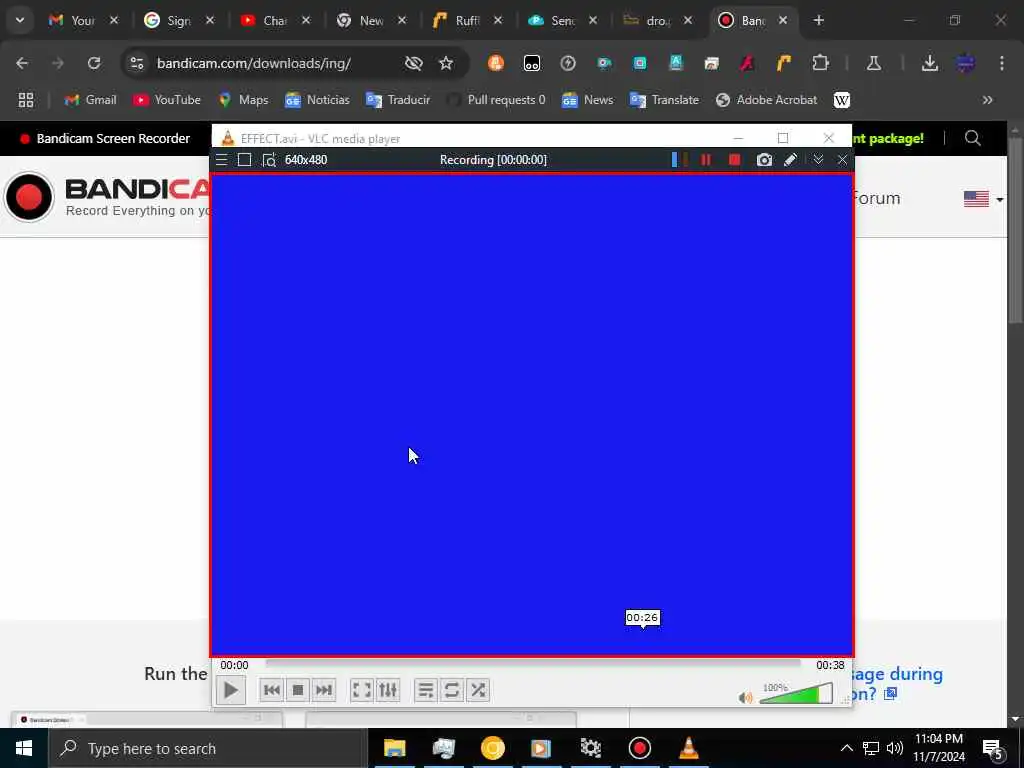Open browser downloads panel

[x=929, y=63]
